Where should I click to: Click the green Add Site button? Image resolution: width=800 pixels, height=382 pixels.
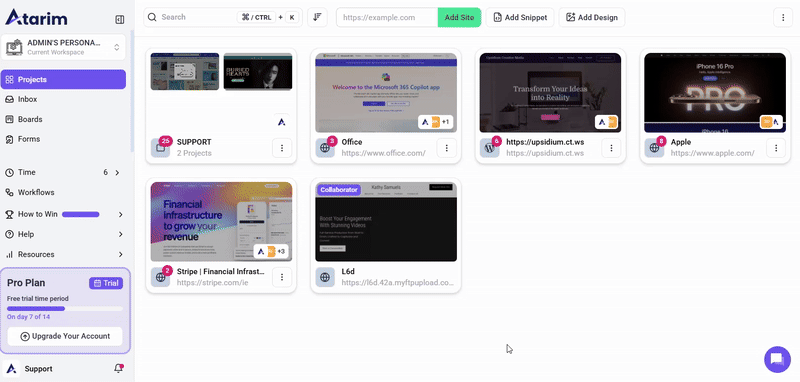(459, 17)
